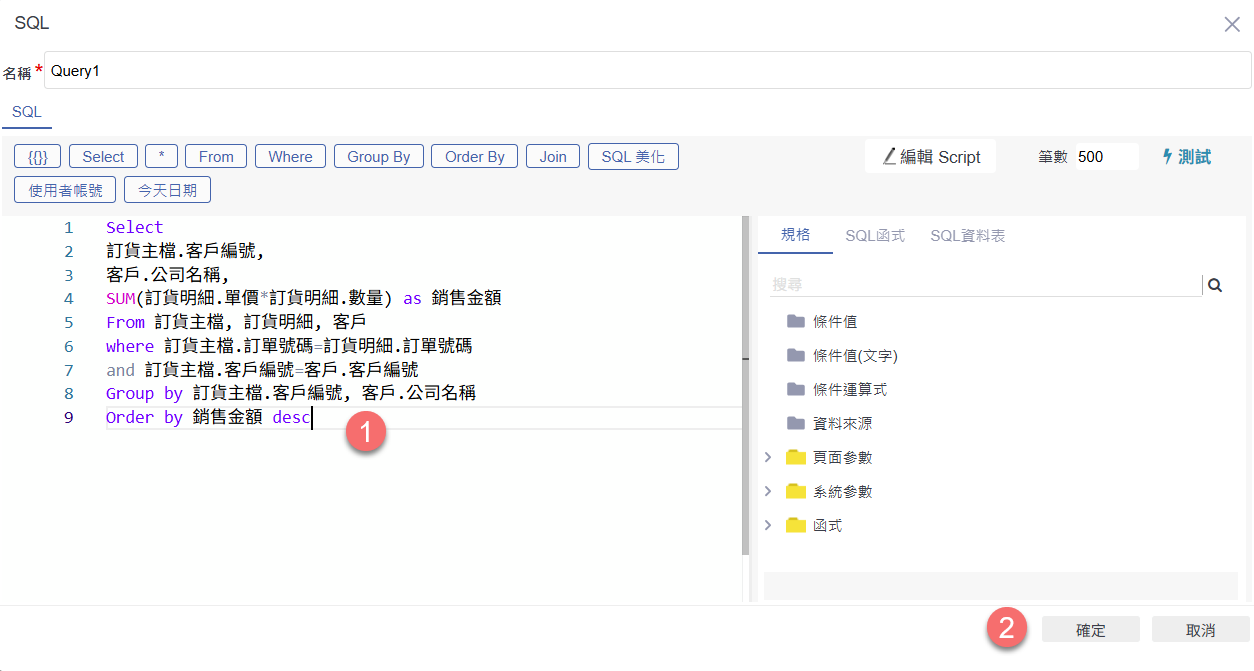Click the search magnifier icon
The image size is (1254, 671).
coord(1215,285)
